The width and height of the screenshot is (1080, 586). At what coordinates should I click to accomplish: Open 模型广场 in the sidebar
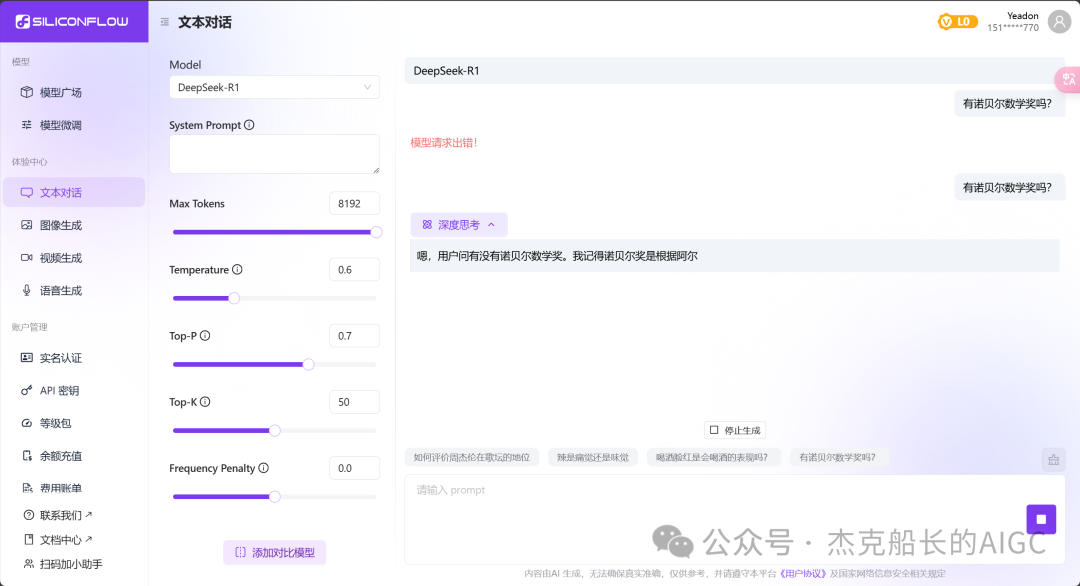pos(74,92)
